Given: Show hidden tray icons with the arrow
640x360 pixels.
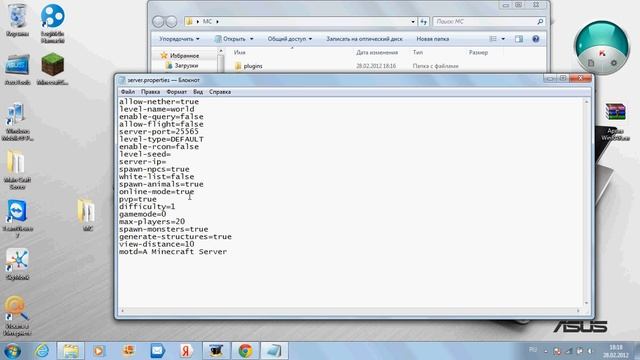Looking at the screenshot, I should 546,351.
